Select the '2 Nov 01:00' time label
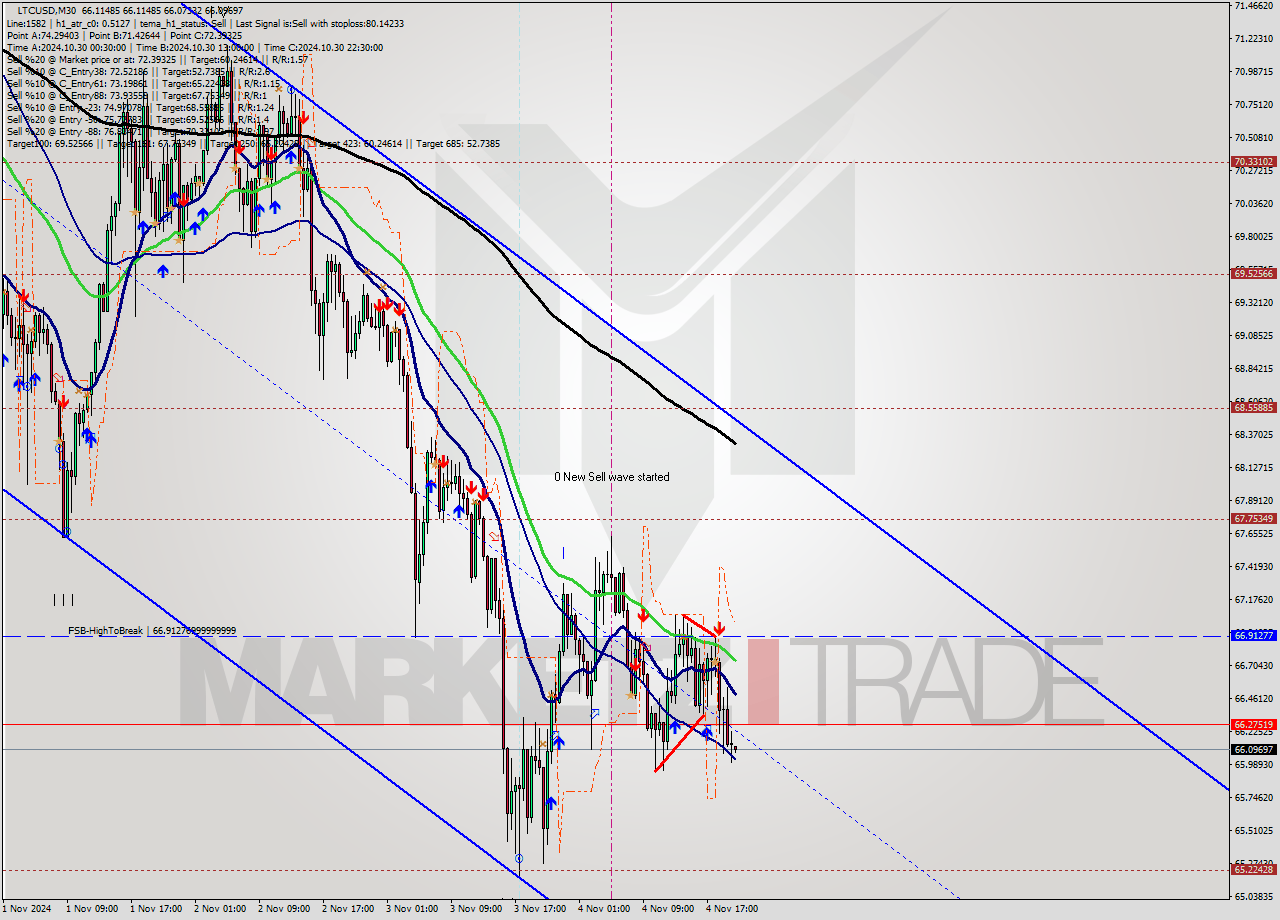The height and width of the screenshot is (920, 1280). click(220, 909)
